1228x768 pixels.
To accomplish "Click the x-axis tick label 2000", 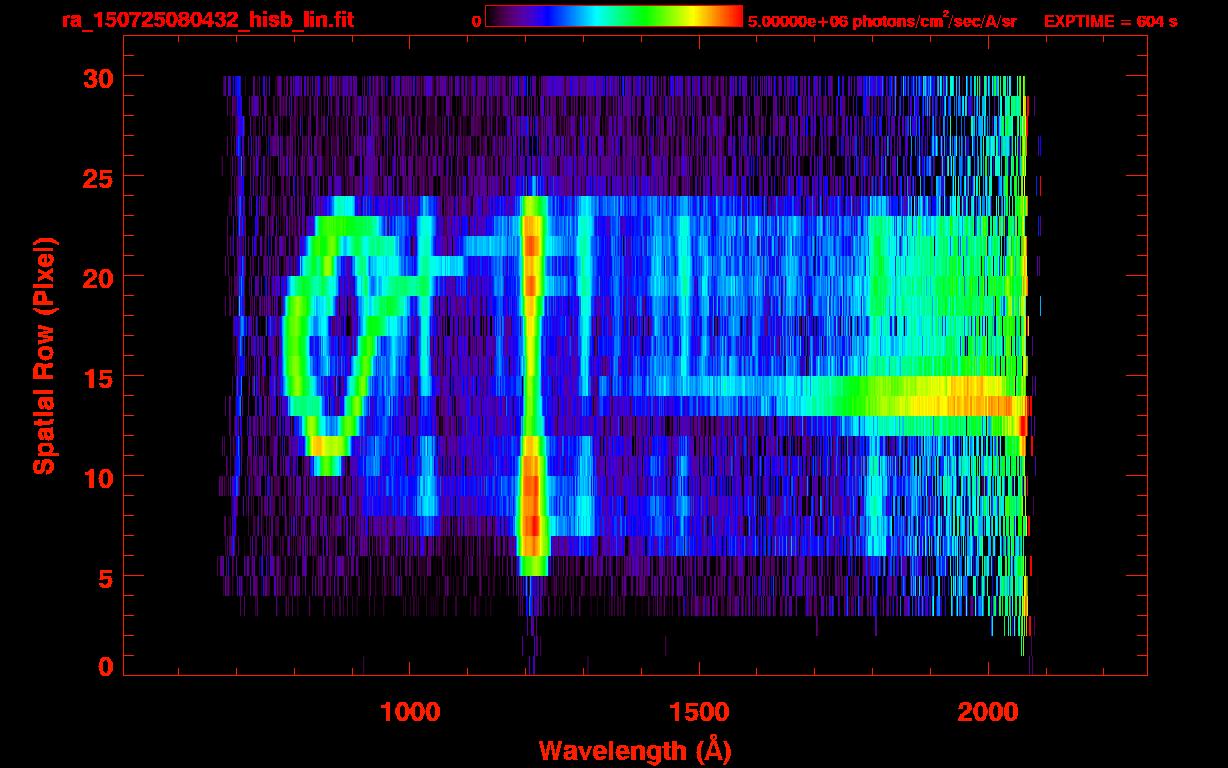I will pos(988,711).
